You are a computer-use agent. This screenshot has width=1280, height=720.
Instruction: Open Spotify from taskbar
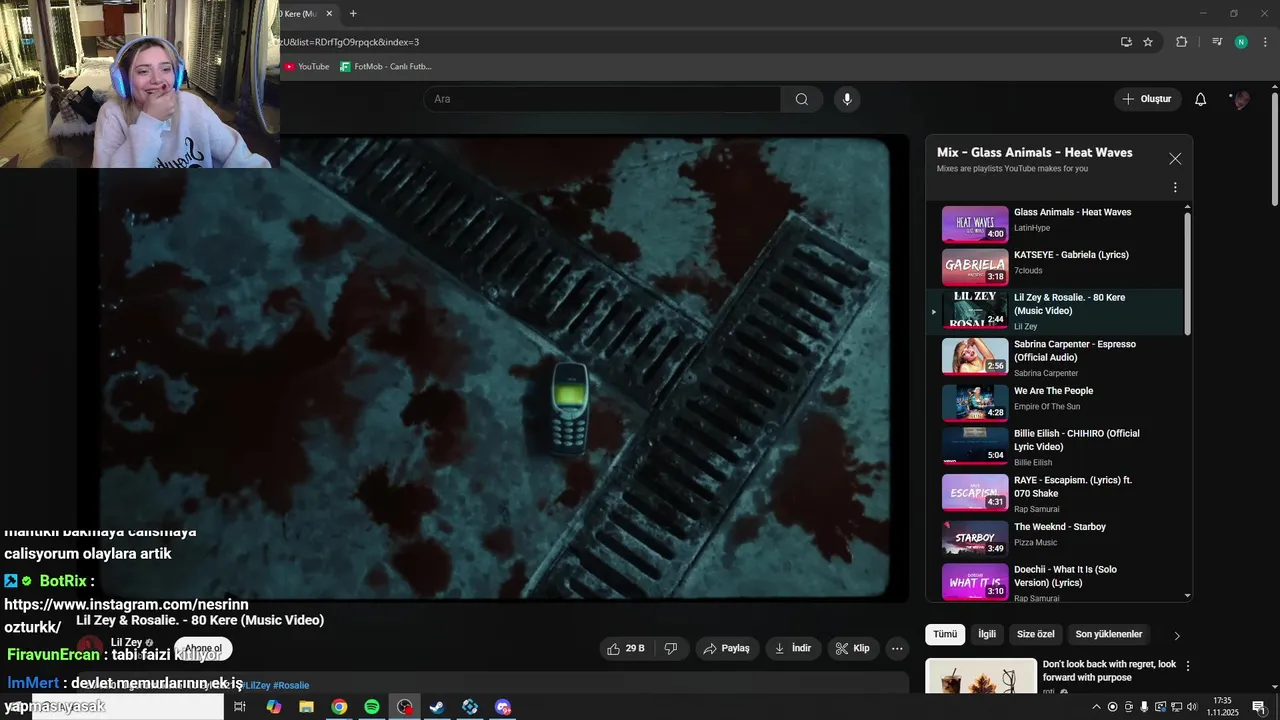371,707
